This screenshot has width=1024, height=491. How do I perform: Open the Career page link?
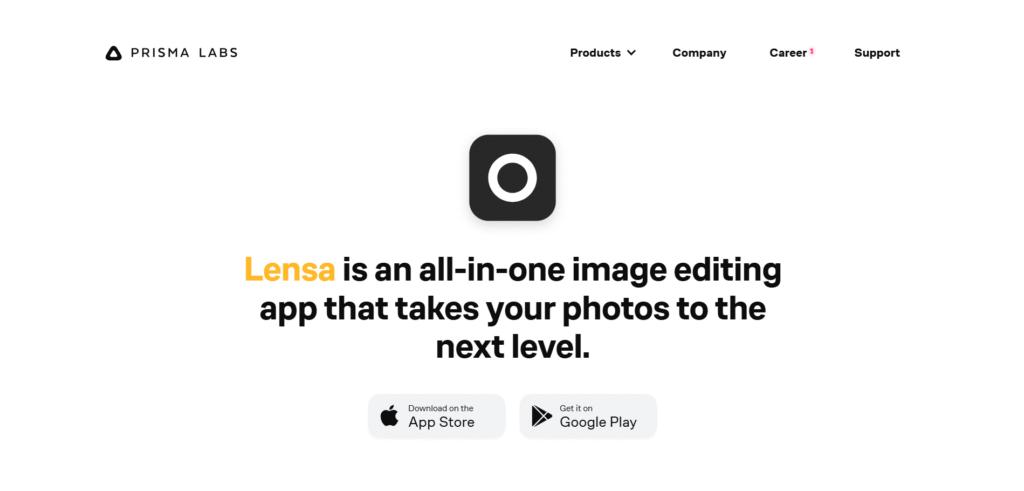pyautogui.click(x=788, y=53)
